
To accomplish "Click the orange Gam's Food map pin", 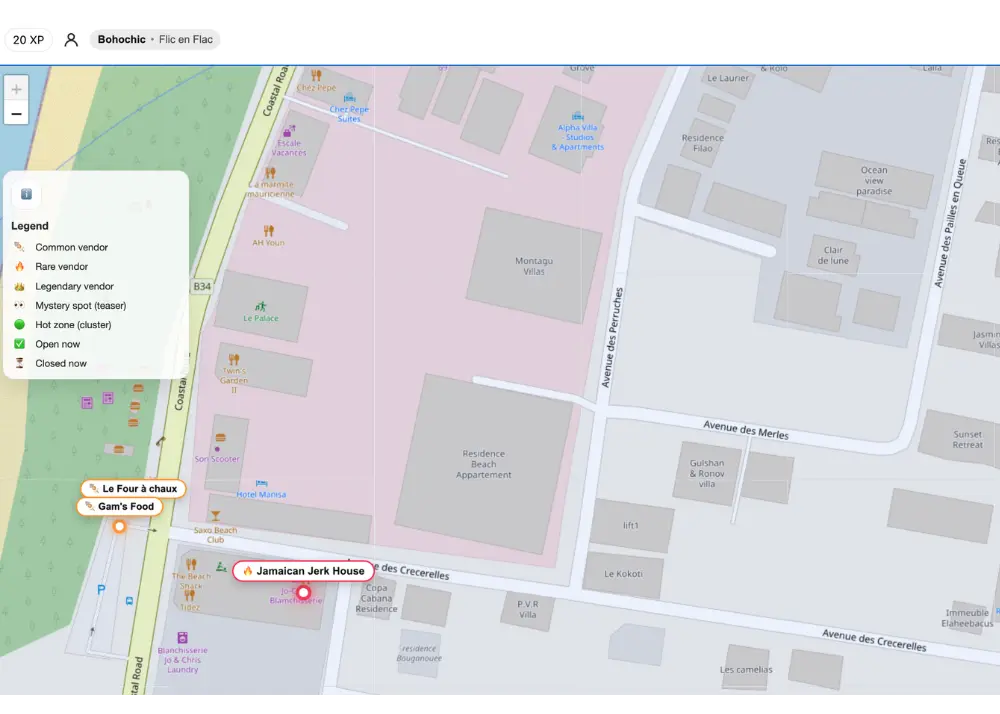I will pos(119,527).
